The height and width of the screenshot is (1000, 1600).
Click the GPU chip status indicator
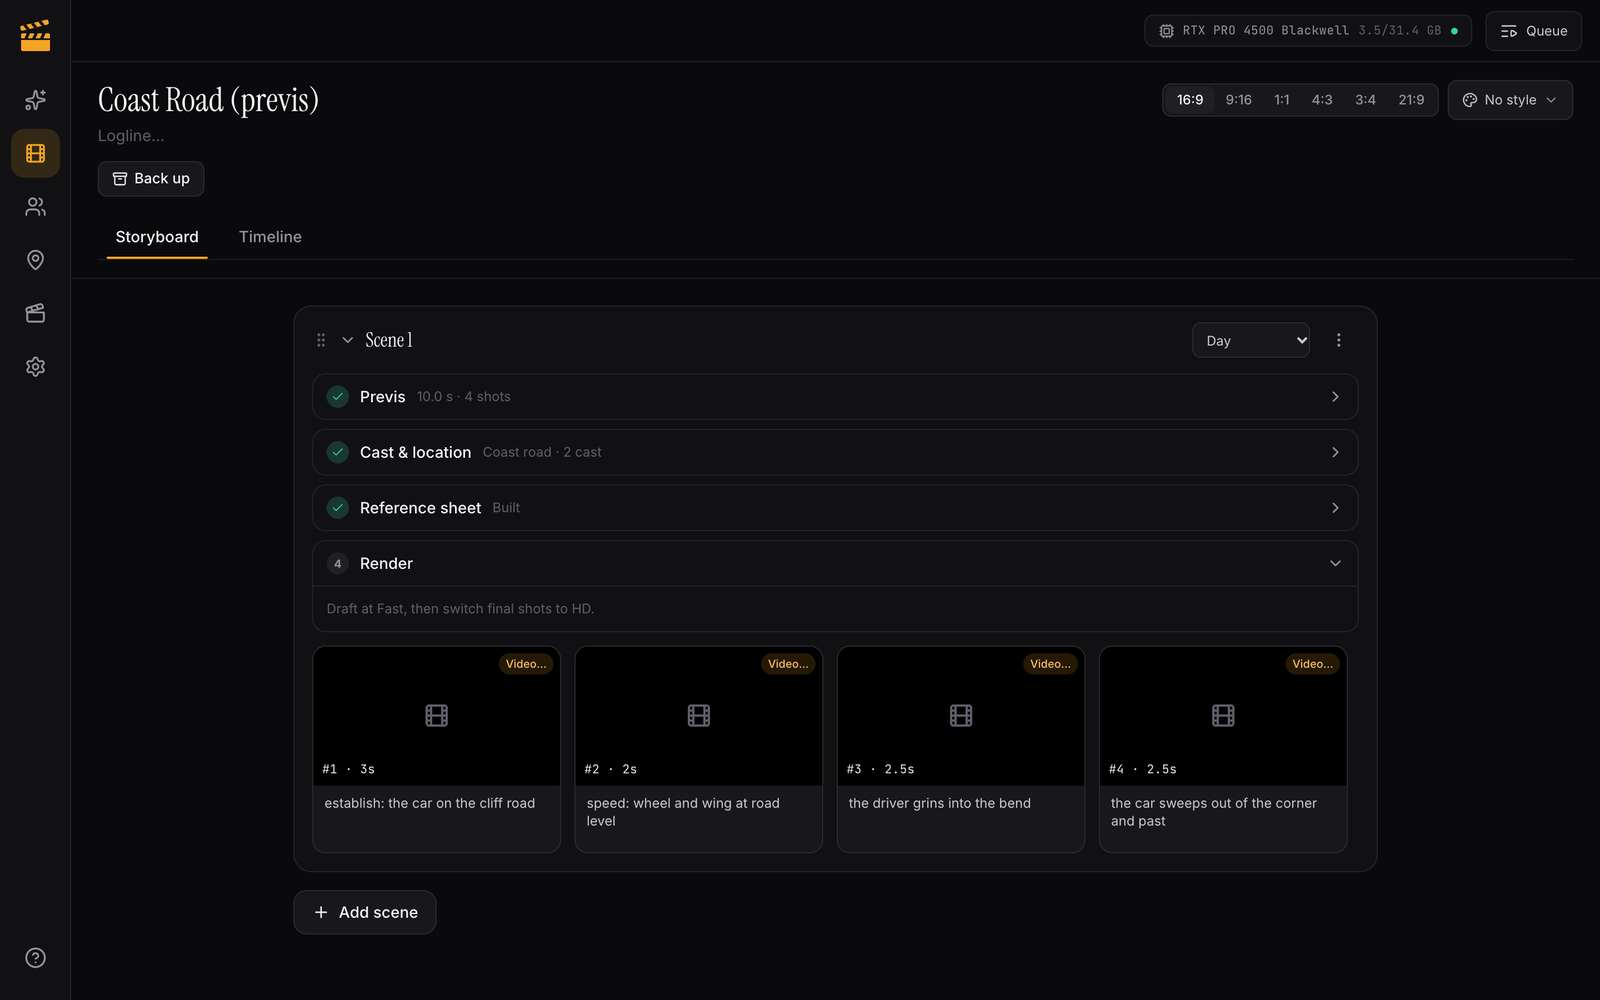pos(1308,31)
